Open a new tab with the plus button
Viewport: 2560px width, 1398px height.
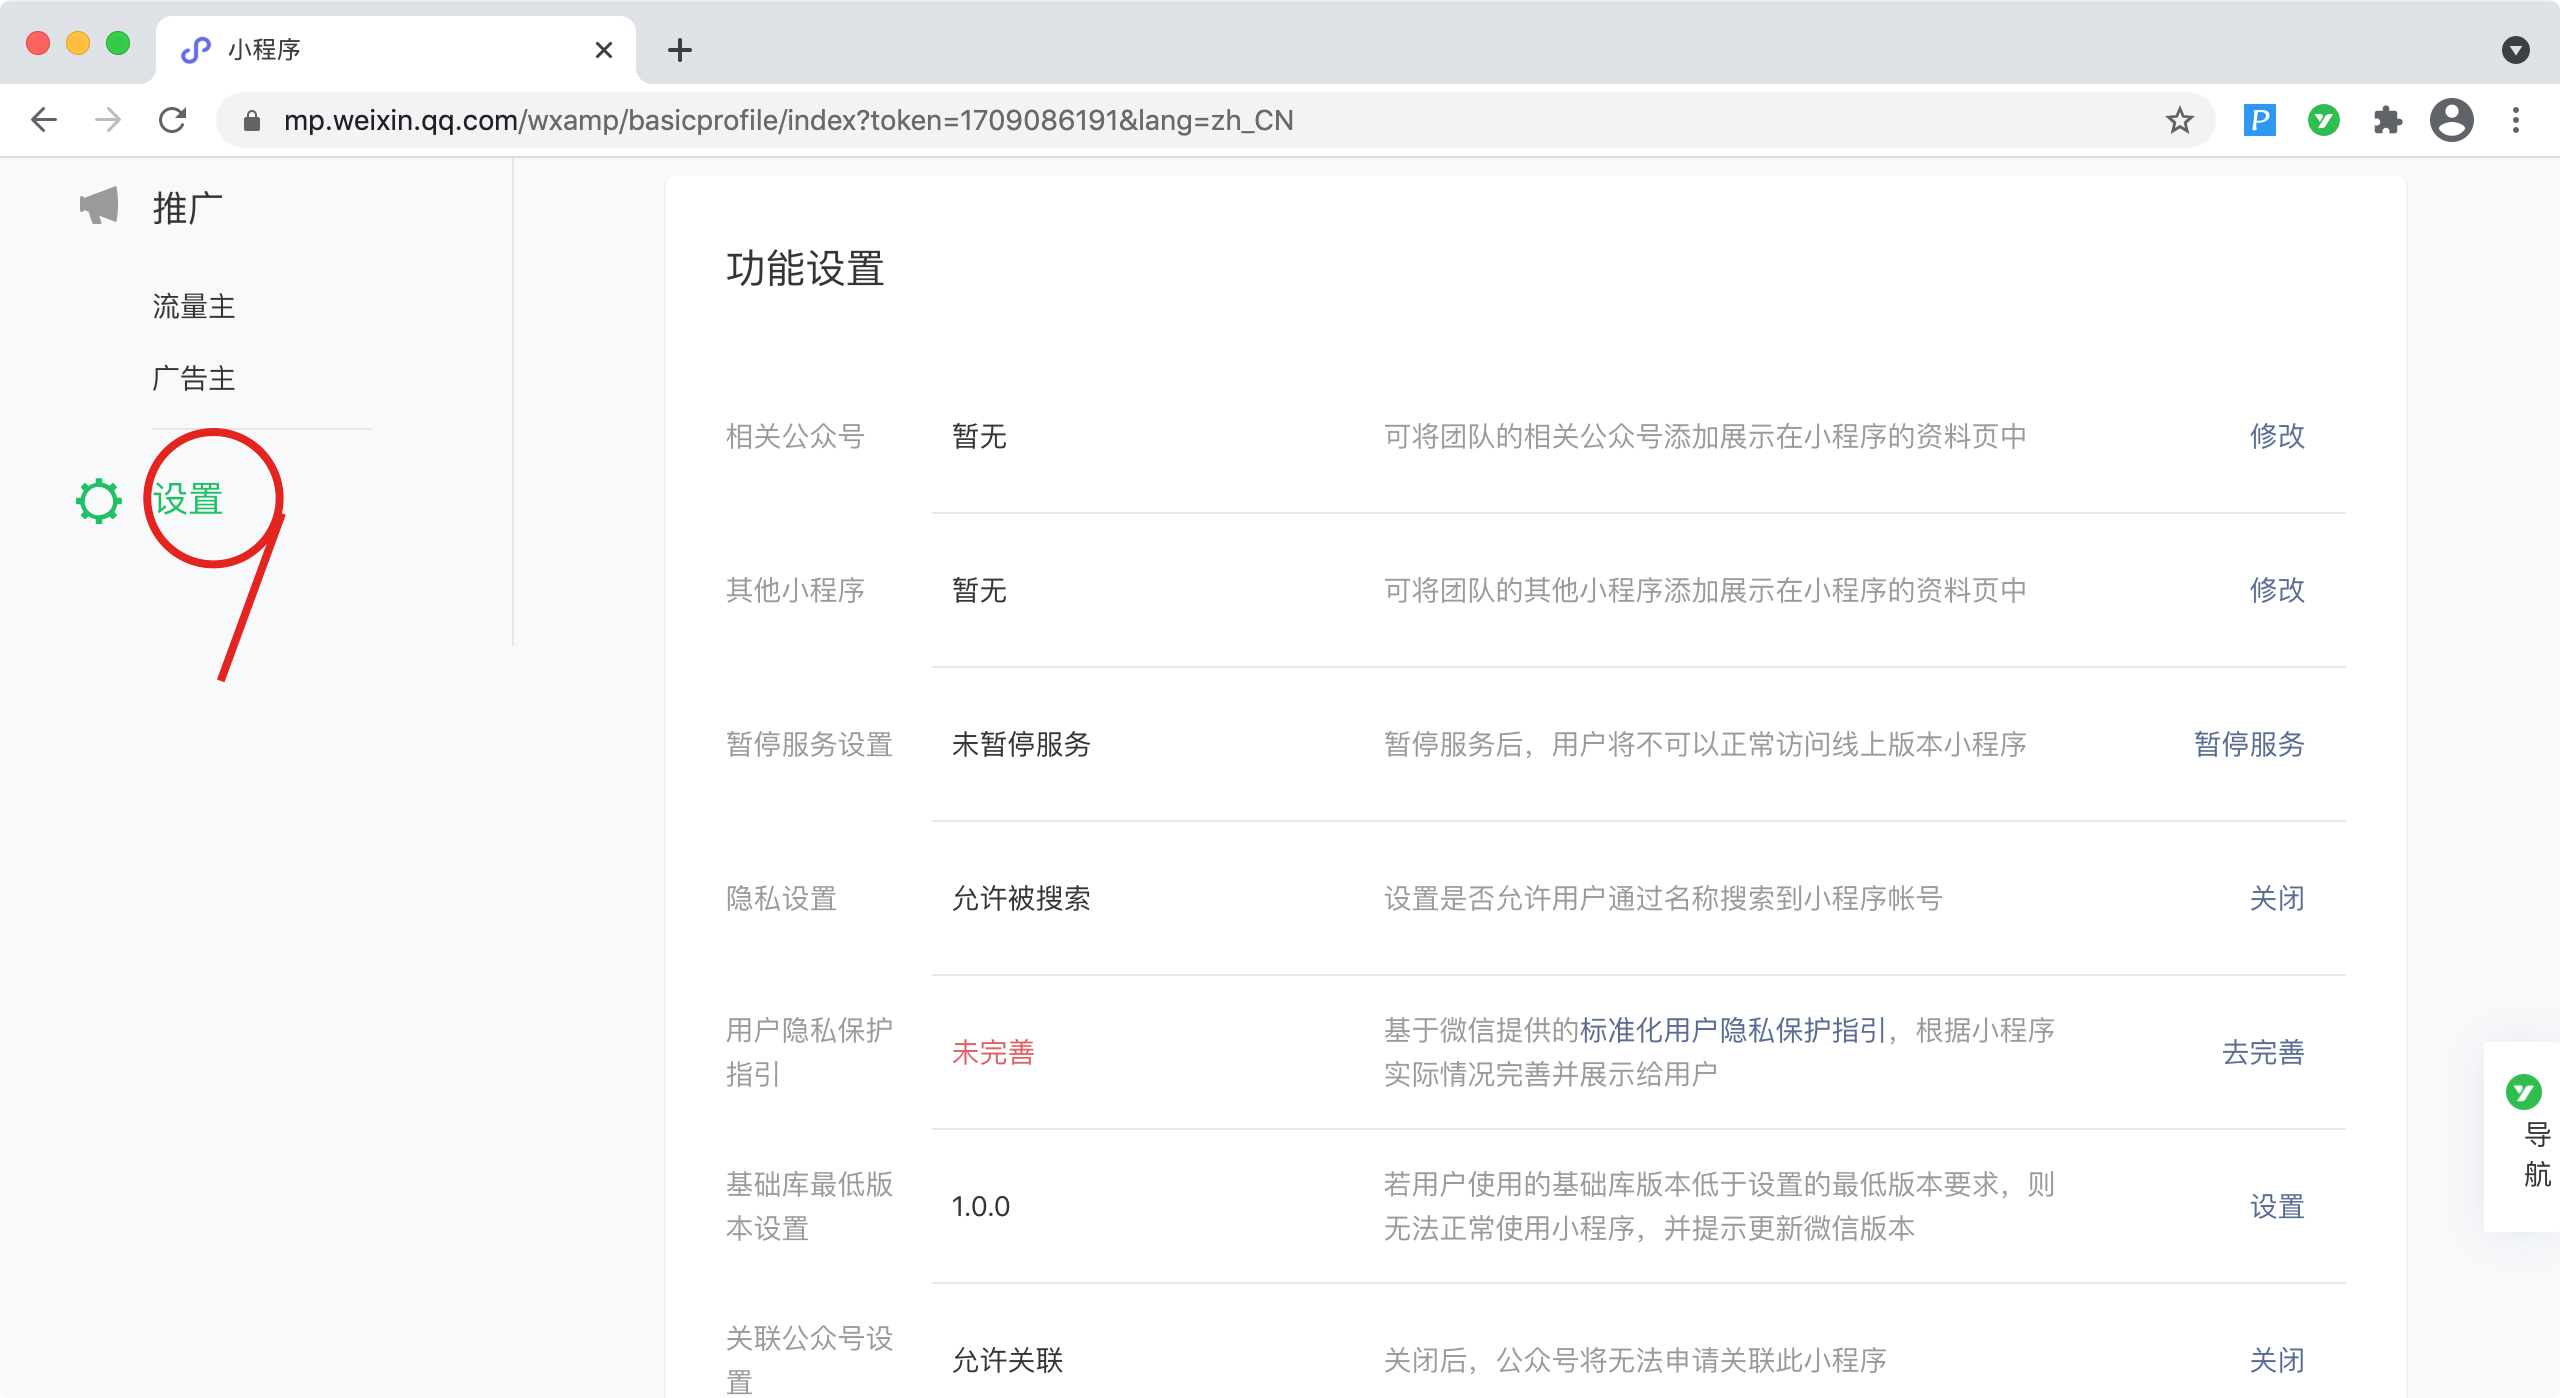click(680, 50)
